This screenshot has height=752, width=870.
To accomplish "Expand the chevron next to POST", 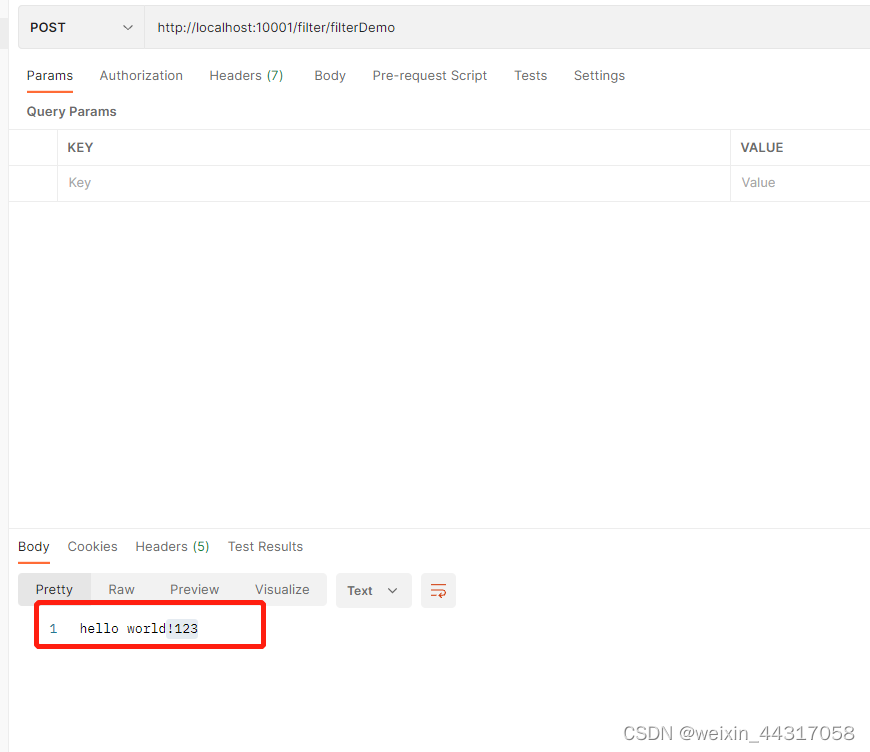I will pyautogui.click(x=126, y=28).
